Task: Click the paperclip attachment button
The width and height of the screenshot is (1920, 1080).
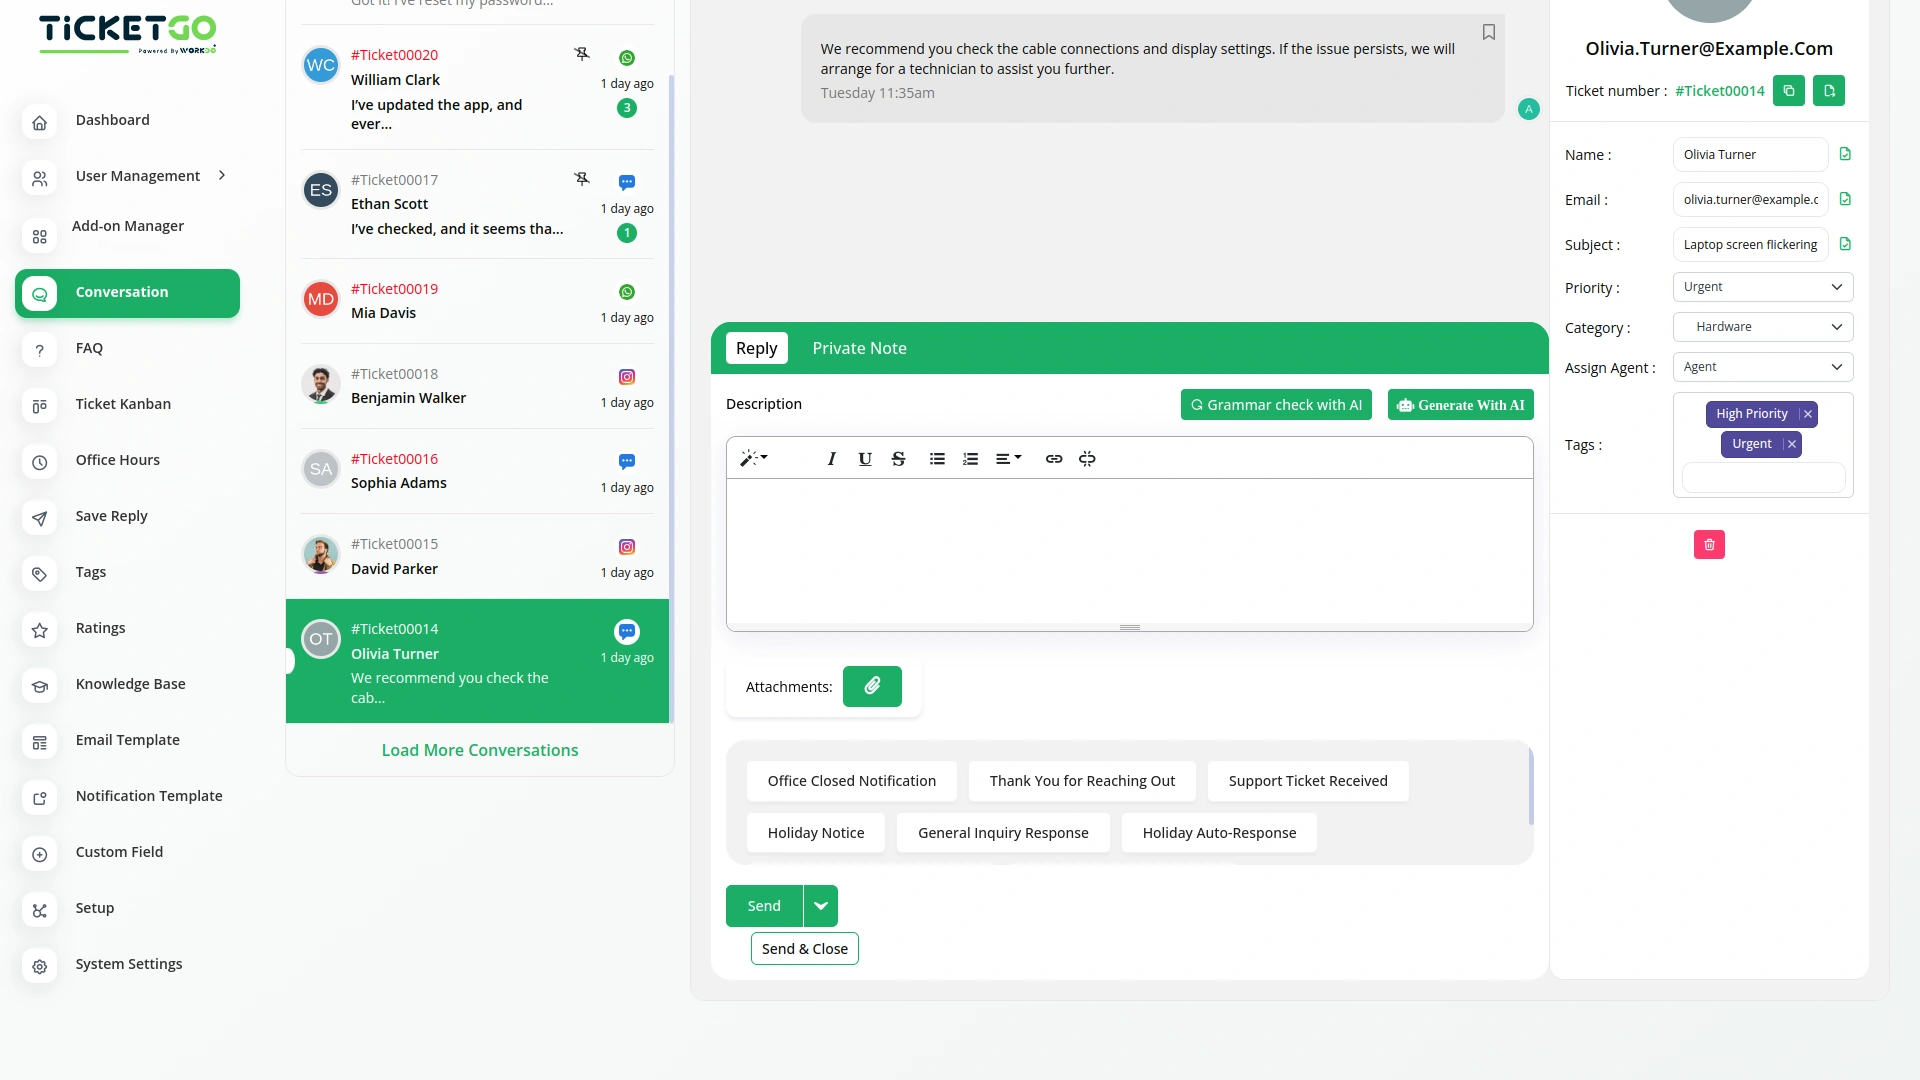Action: point(872,686)
